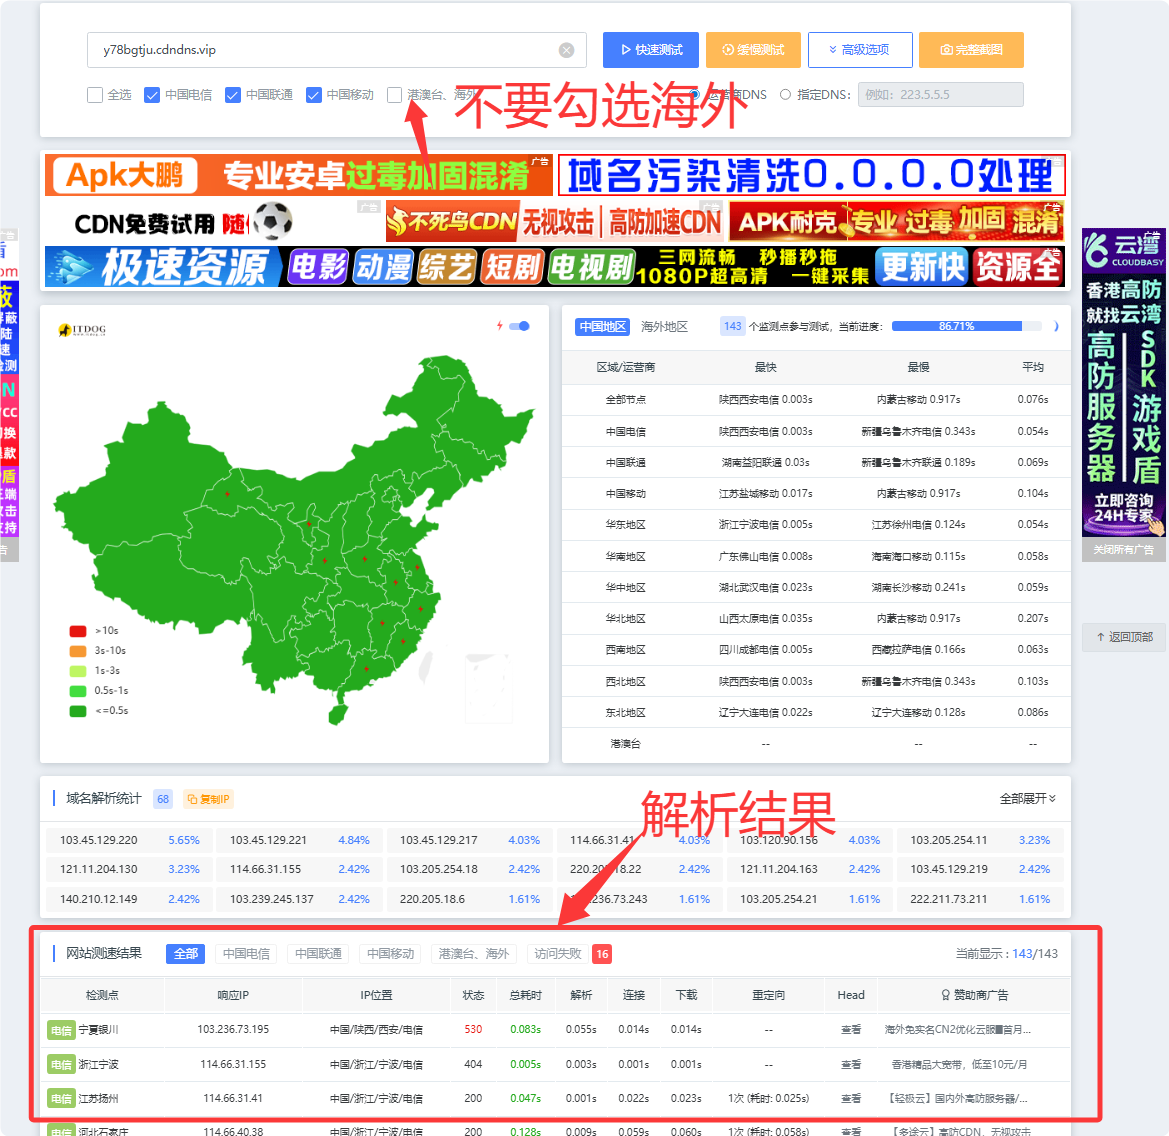The height and width of the screenshot is (1136, 1169).
Task: Click the 赞助商广告 column header
Action: (x=974, y=995)
